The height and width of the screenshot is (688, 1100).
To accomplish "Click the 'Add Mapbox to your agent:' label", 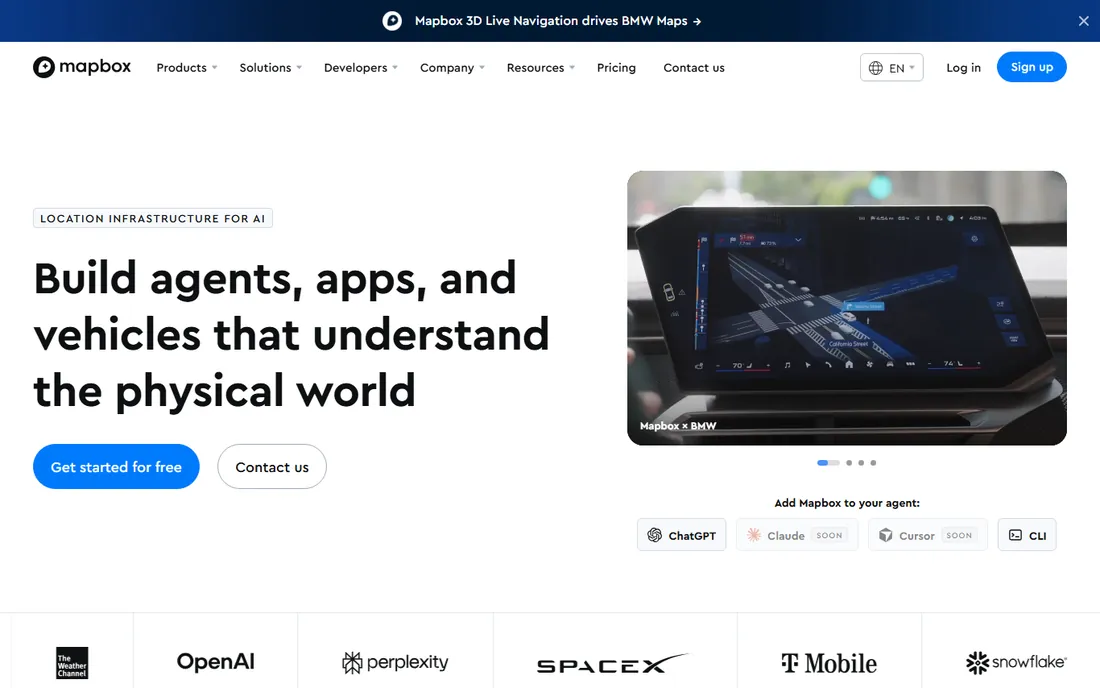I will pyautogui.click(x=847, y=503).
